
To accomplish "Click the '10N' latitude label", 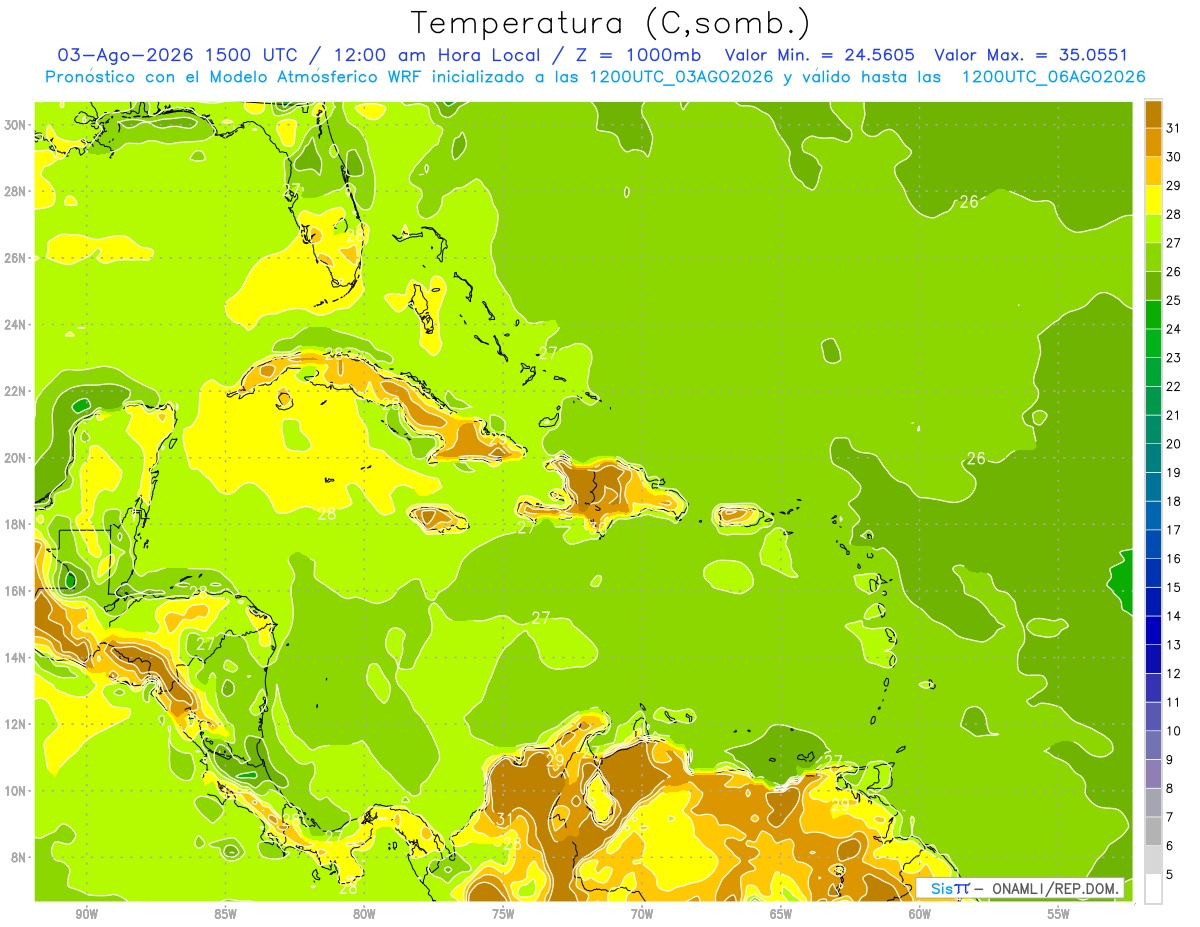I will point(15,790).
